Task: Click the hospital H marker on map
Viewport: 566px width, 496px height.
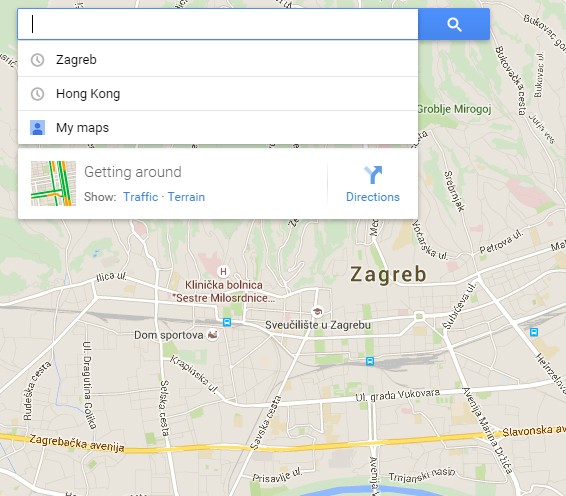Action: (223, 271)
